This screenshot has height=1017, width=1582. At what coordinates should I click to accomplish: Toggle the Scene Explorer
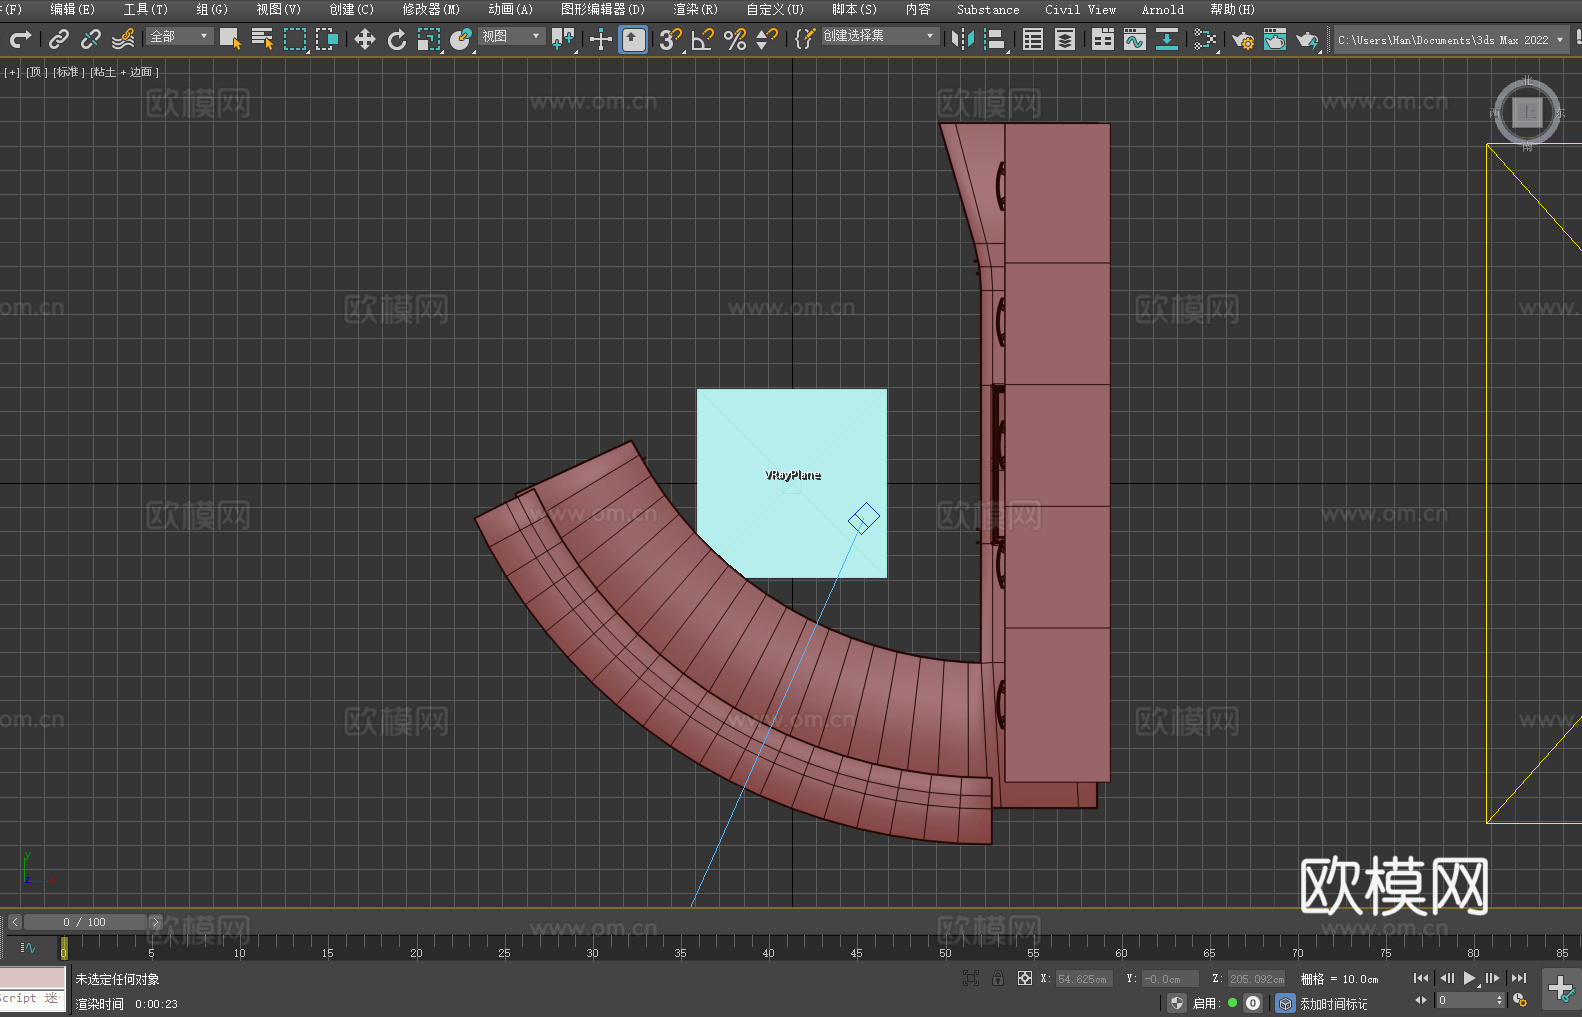coord(1033,39)
